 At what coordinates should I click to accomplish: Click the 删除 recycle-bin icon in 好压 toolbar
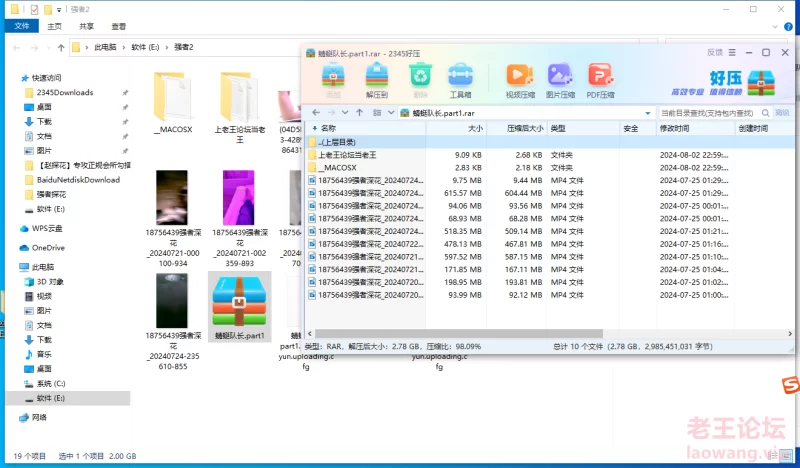(x=420, y=80)
